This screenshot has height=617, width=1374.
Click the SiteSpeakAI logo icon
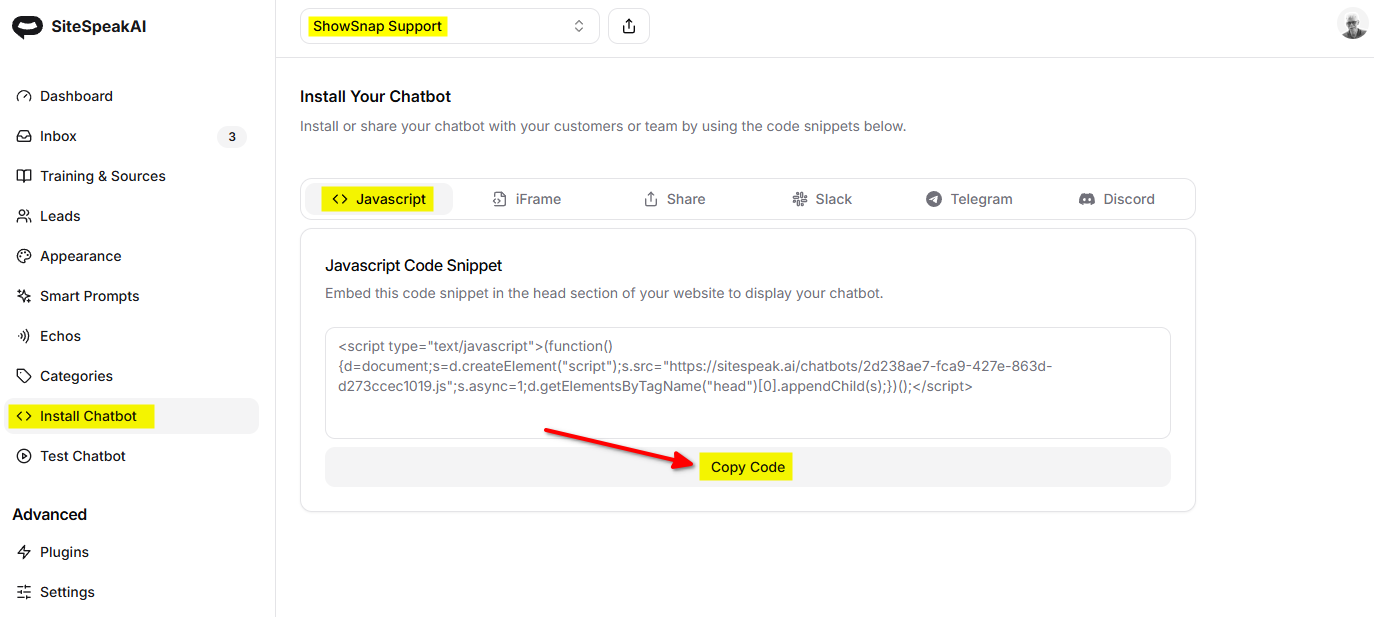pyautogui.click(x=28, y=27)
